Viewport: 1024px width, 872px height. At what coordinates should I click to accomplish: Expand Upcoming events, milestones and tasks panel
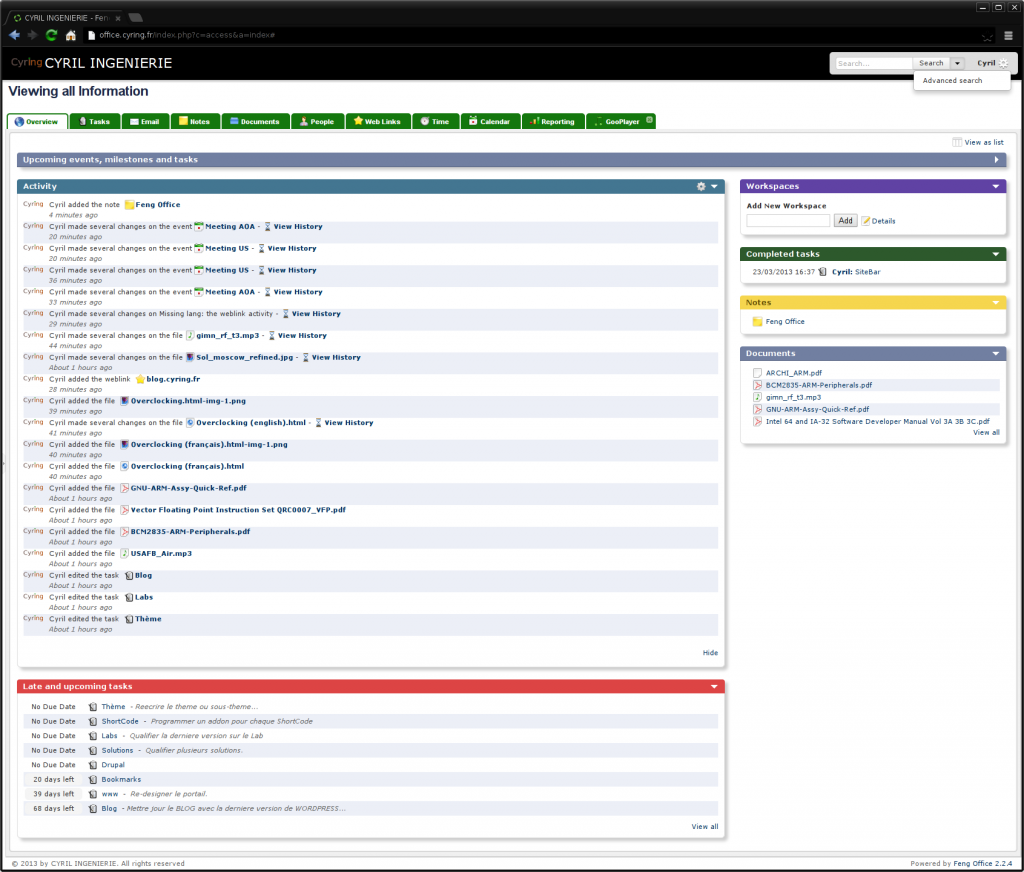coord(996,160)
